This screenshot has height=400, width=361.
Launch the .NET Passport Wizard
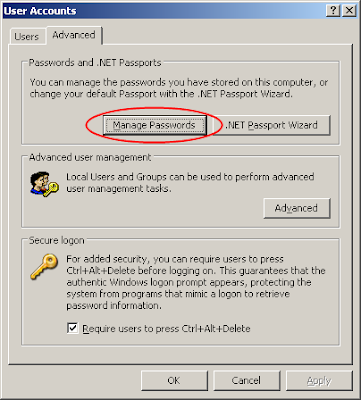(x=271, y=125)
